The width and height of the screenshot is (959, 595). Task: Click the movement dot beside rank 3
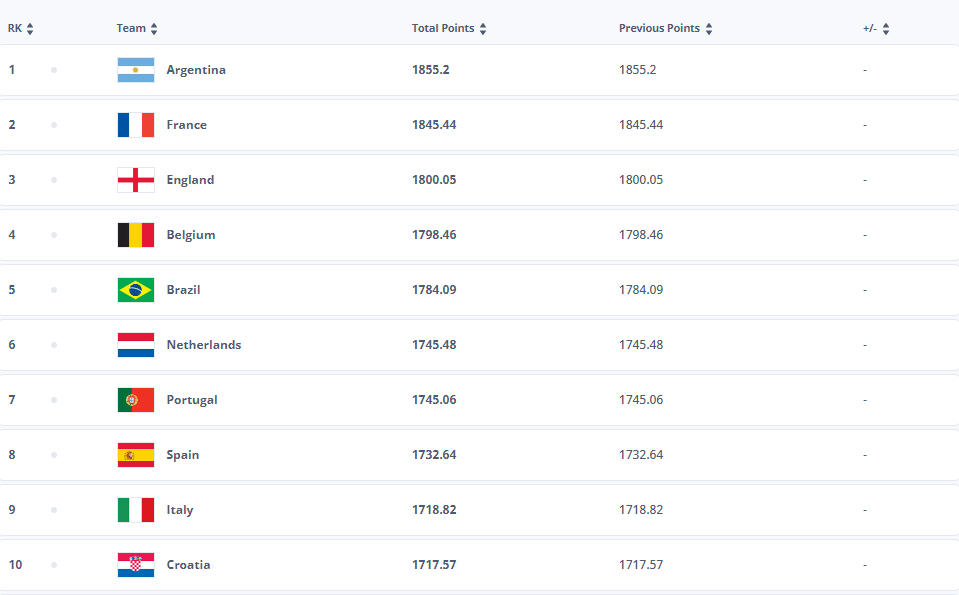pos(54,180)
